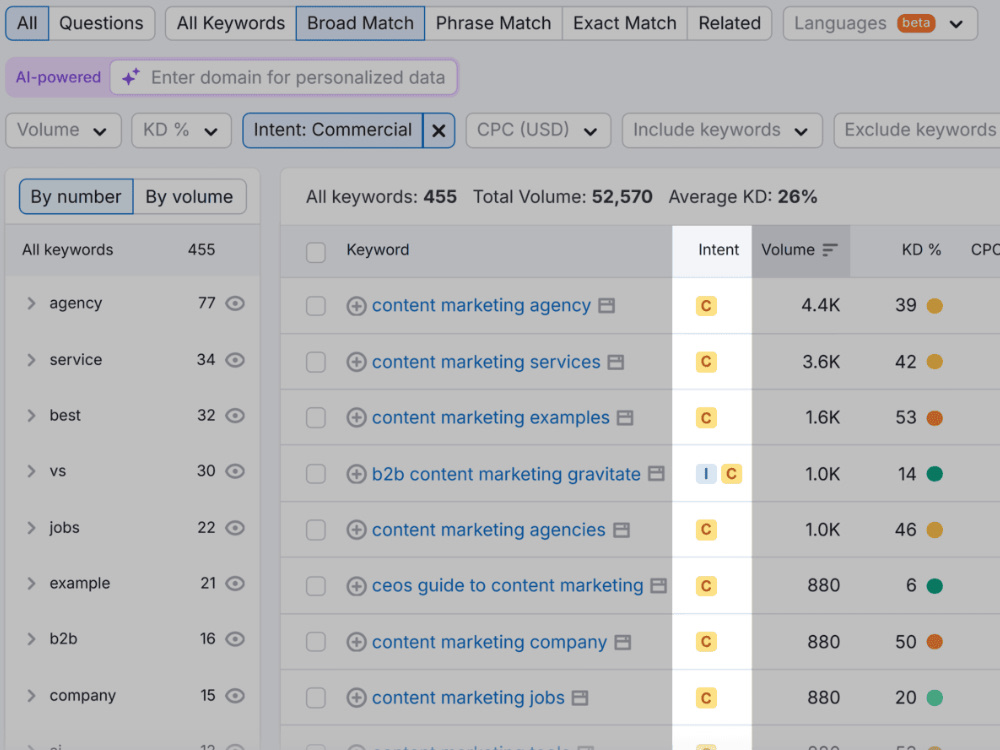Switch to the Phrase Match tab
1000x750 pixels.
click(493, 24)
